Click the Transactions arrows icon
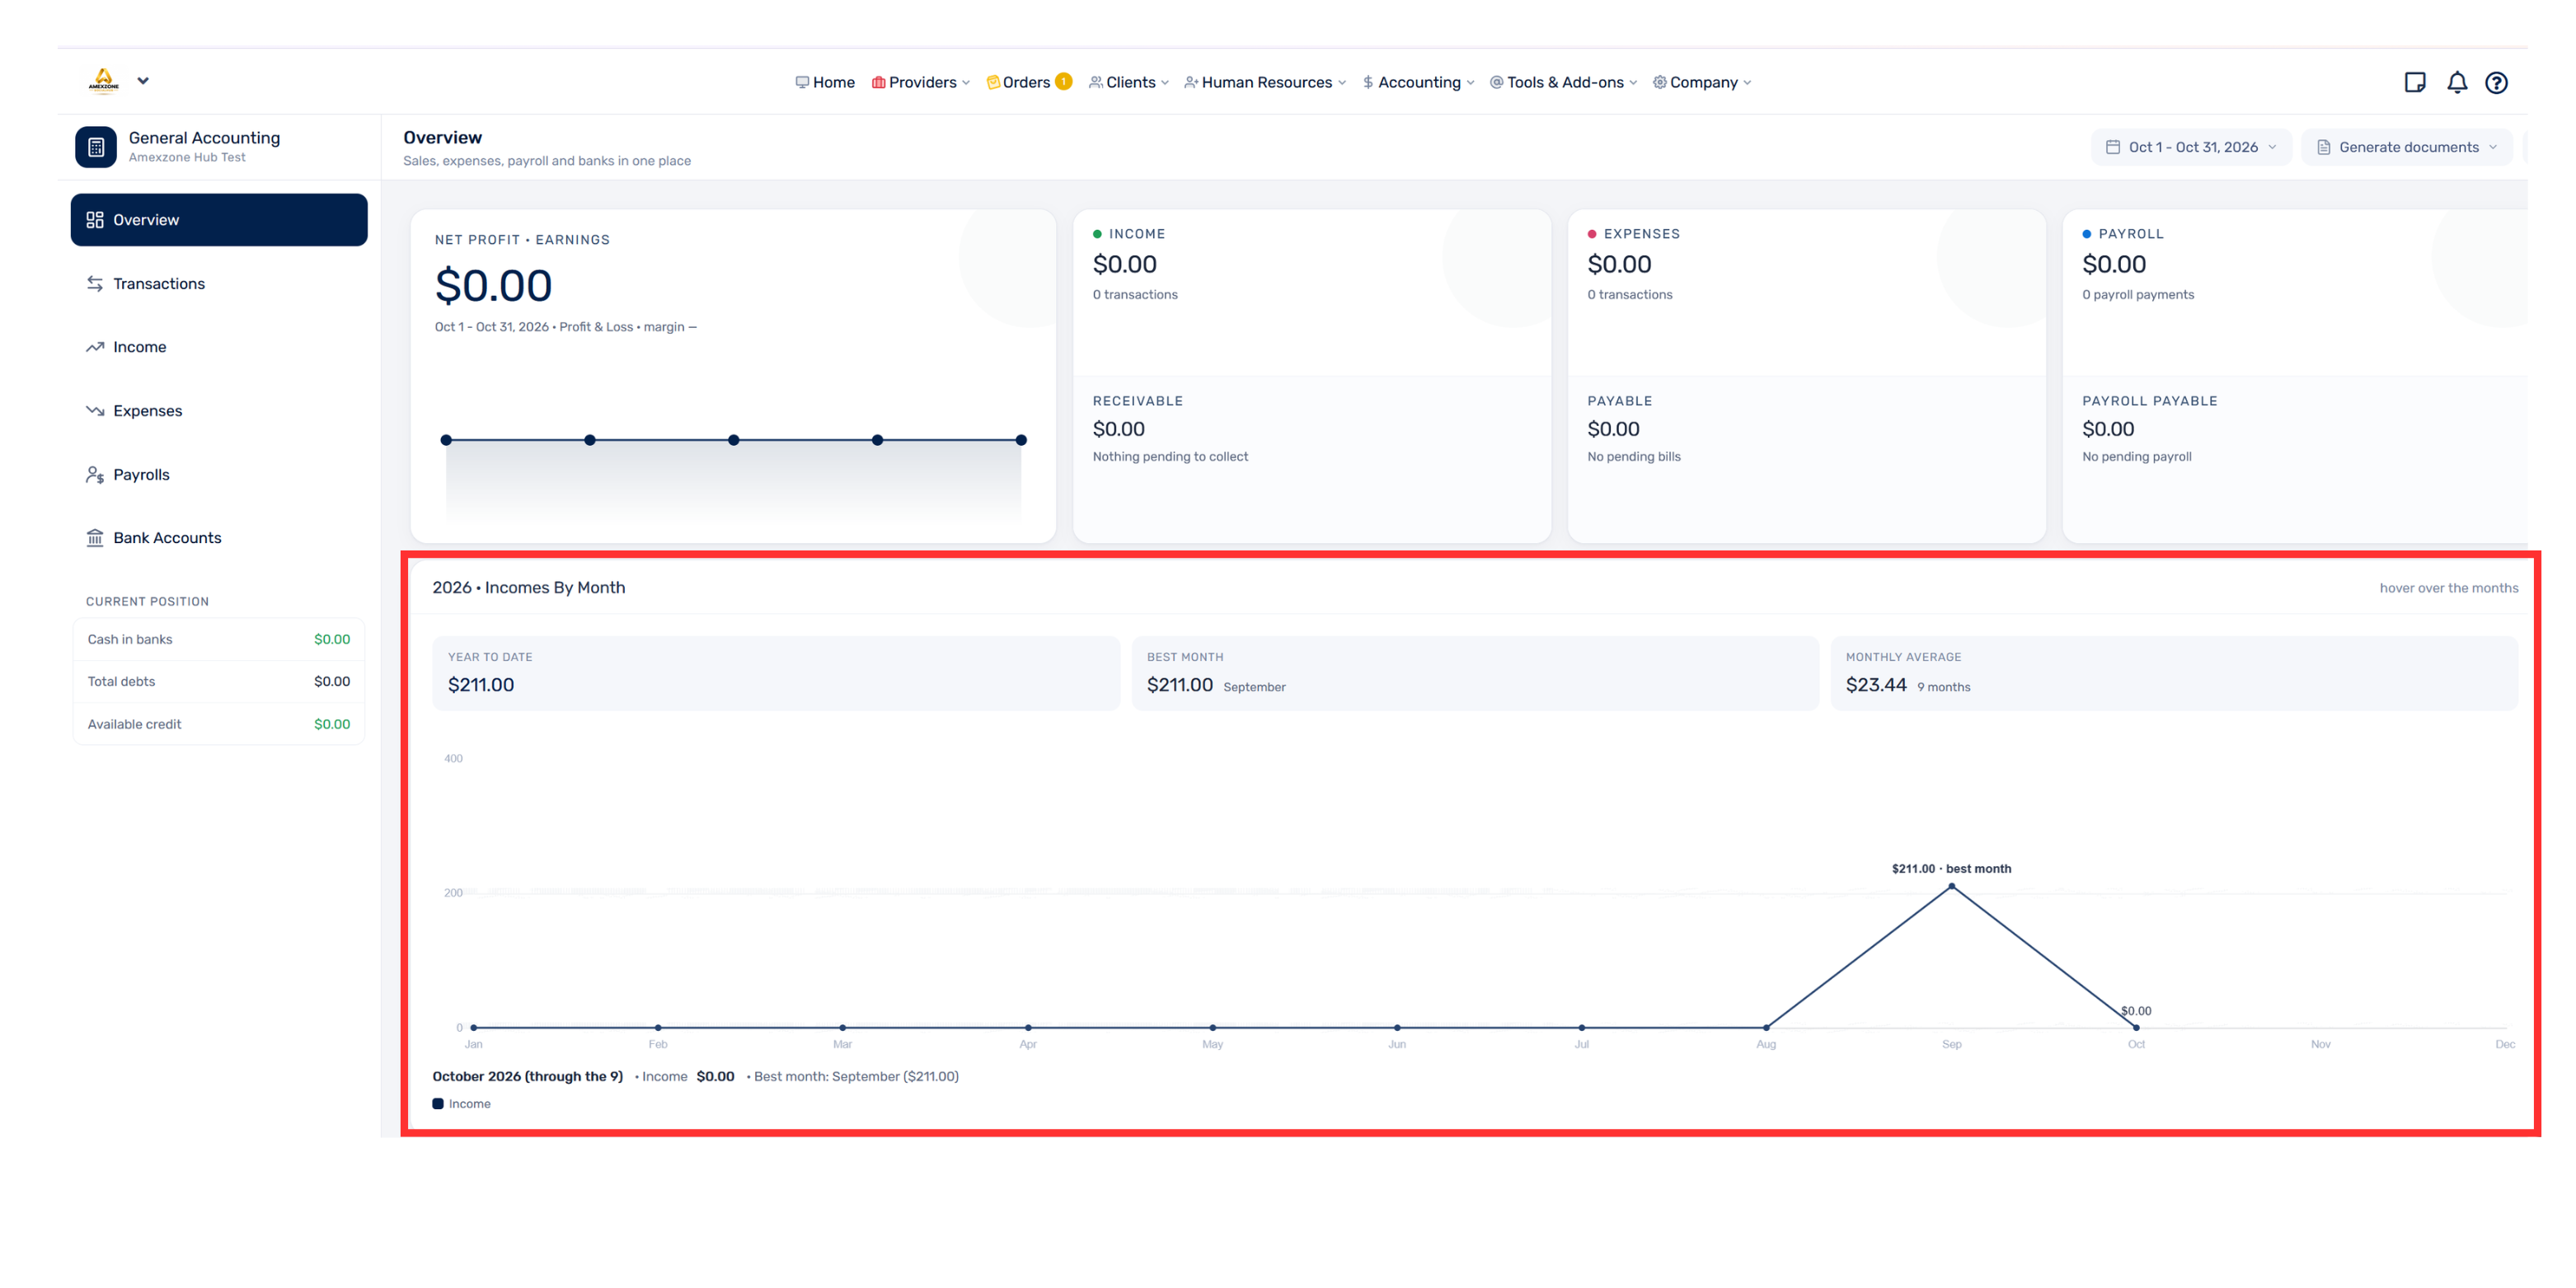The width and height of the screenshot is (2576, 1288). pos(95,284)
